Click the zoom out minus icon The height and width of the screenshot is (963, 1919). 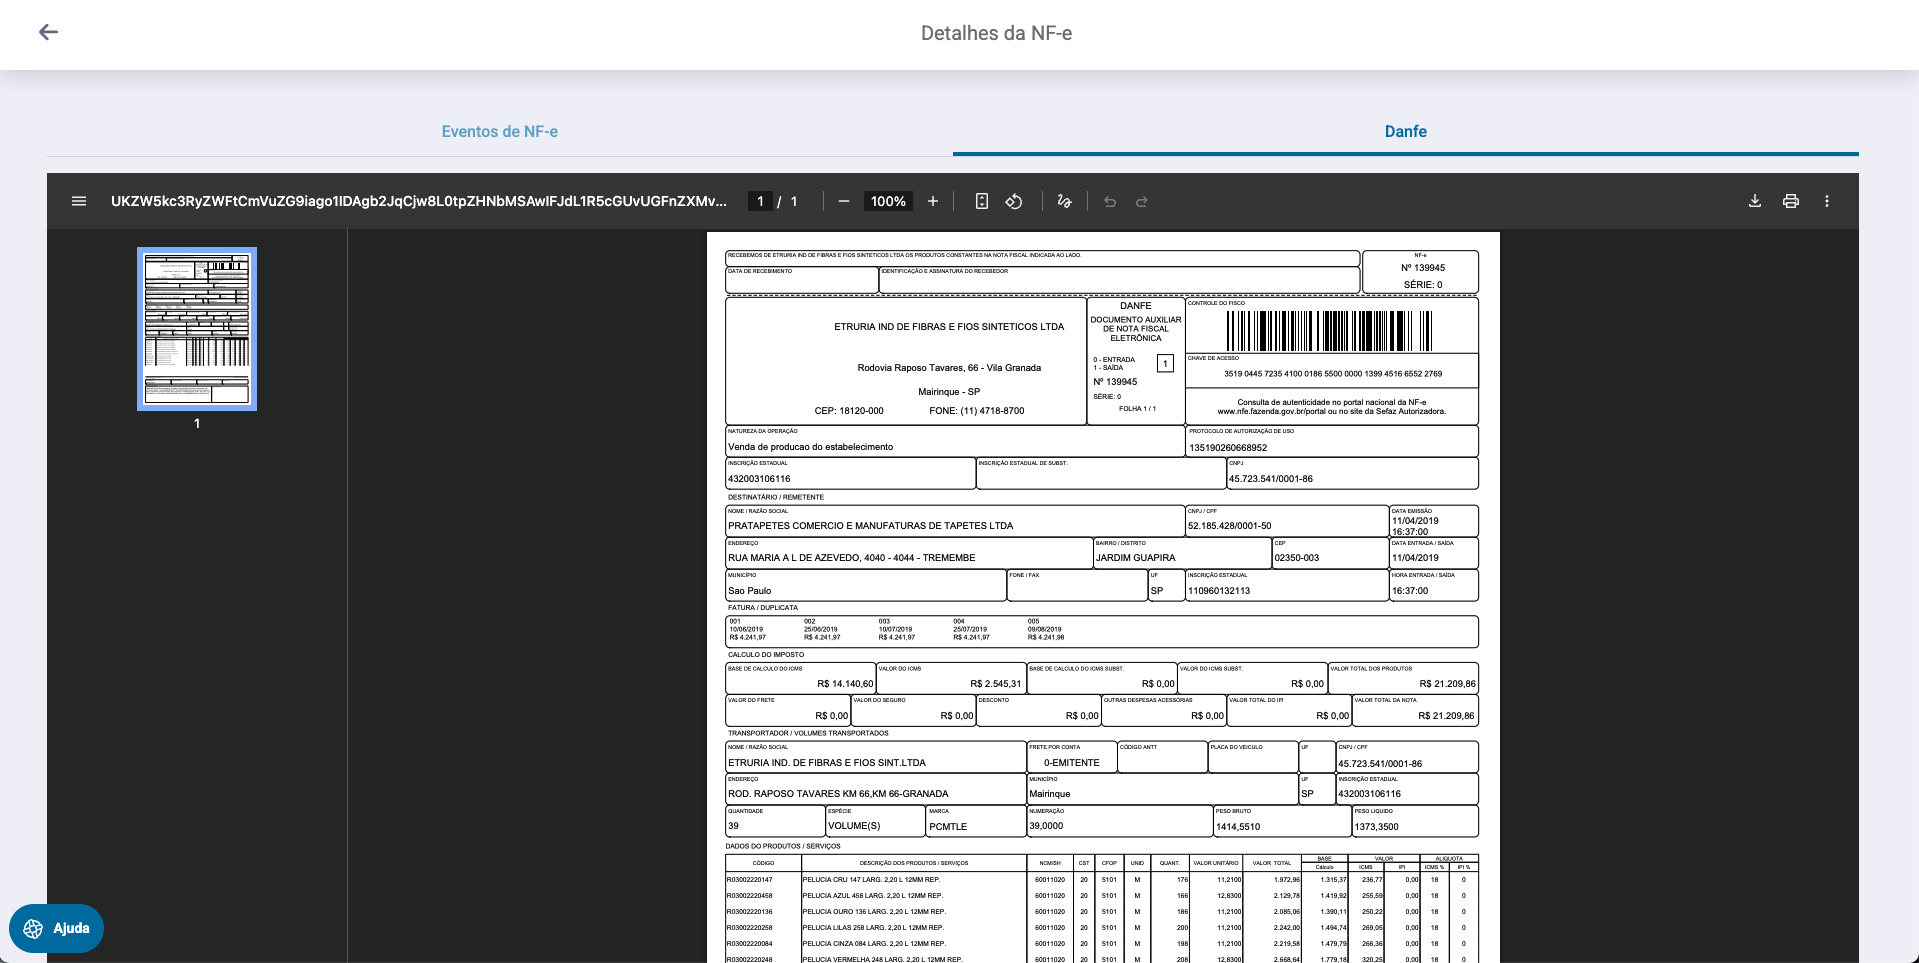click(x=843, y=201)
